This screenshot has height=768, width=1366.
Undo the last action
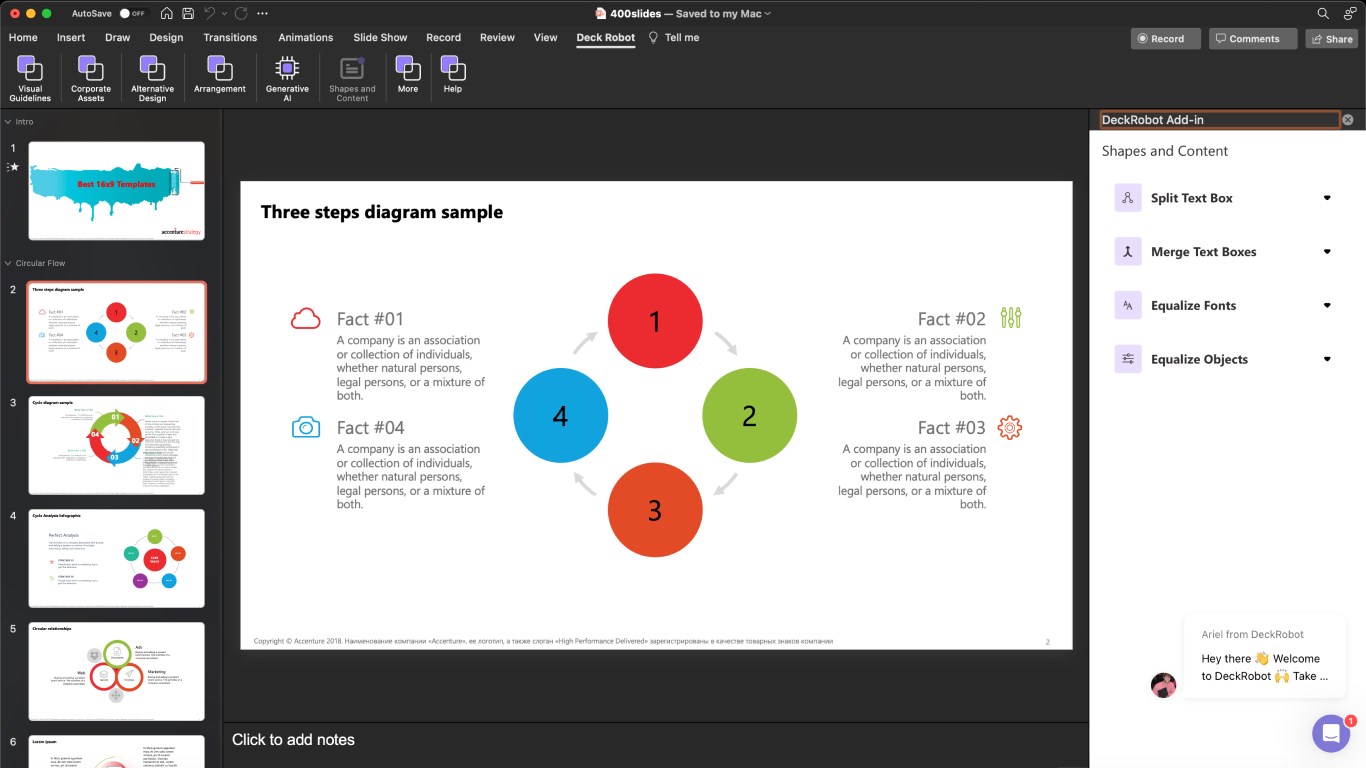(209, 13)
